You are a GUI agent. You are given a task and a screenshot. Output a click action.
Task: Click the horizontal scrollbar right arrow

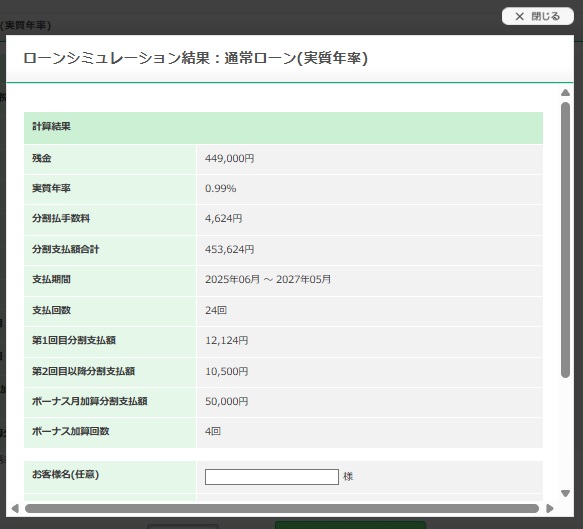tap(550, 508)
